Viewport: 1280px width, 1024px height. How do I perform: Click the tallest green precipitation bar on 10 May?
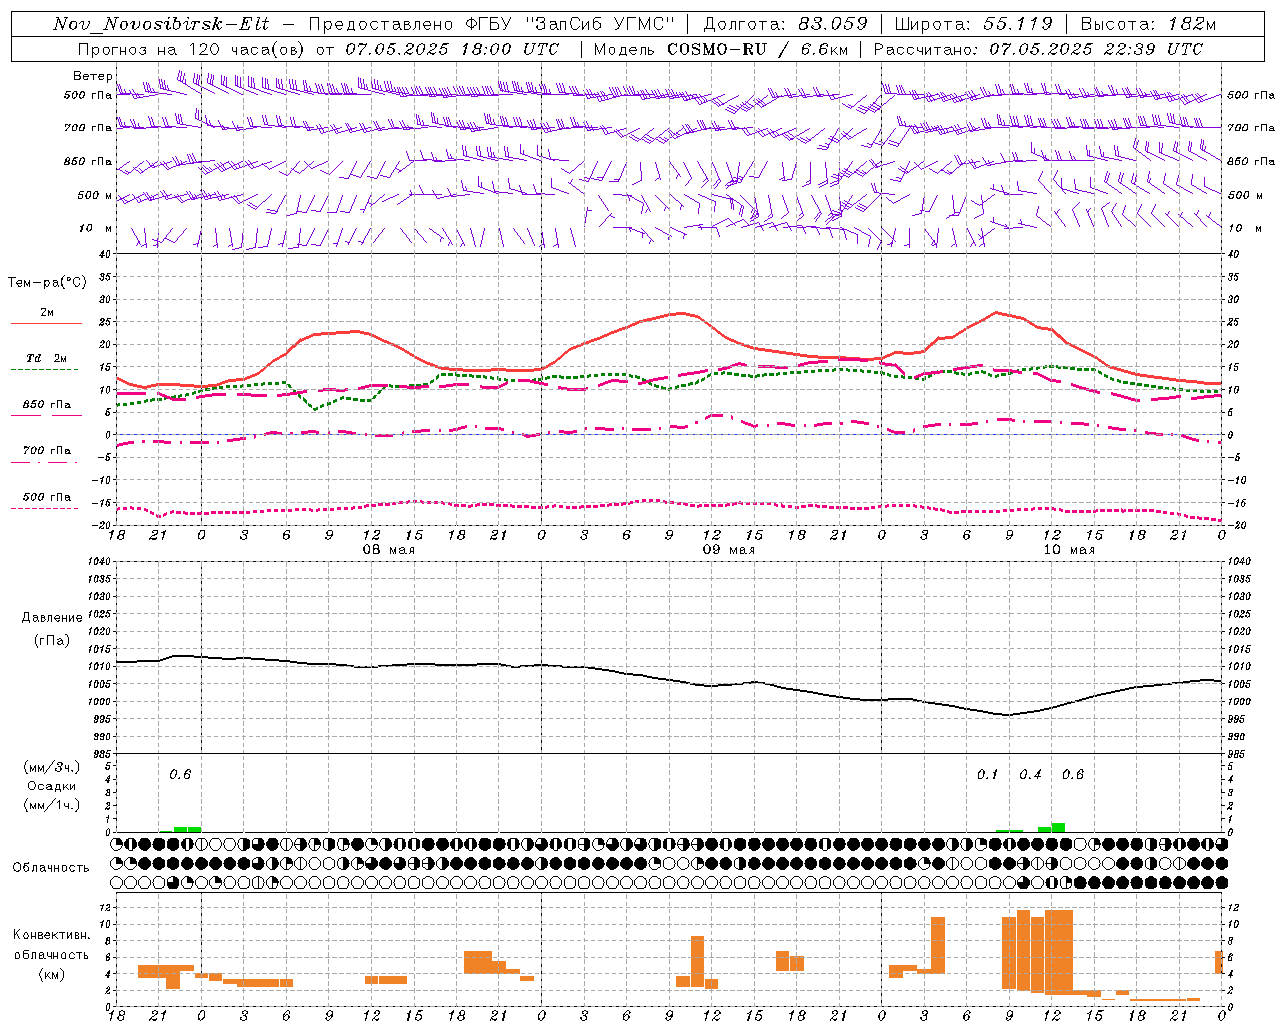[1058, 828]
